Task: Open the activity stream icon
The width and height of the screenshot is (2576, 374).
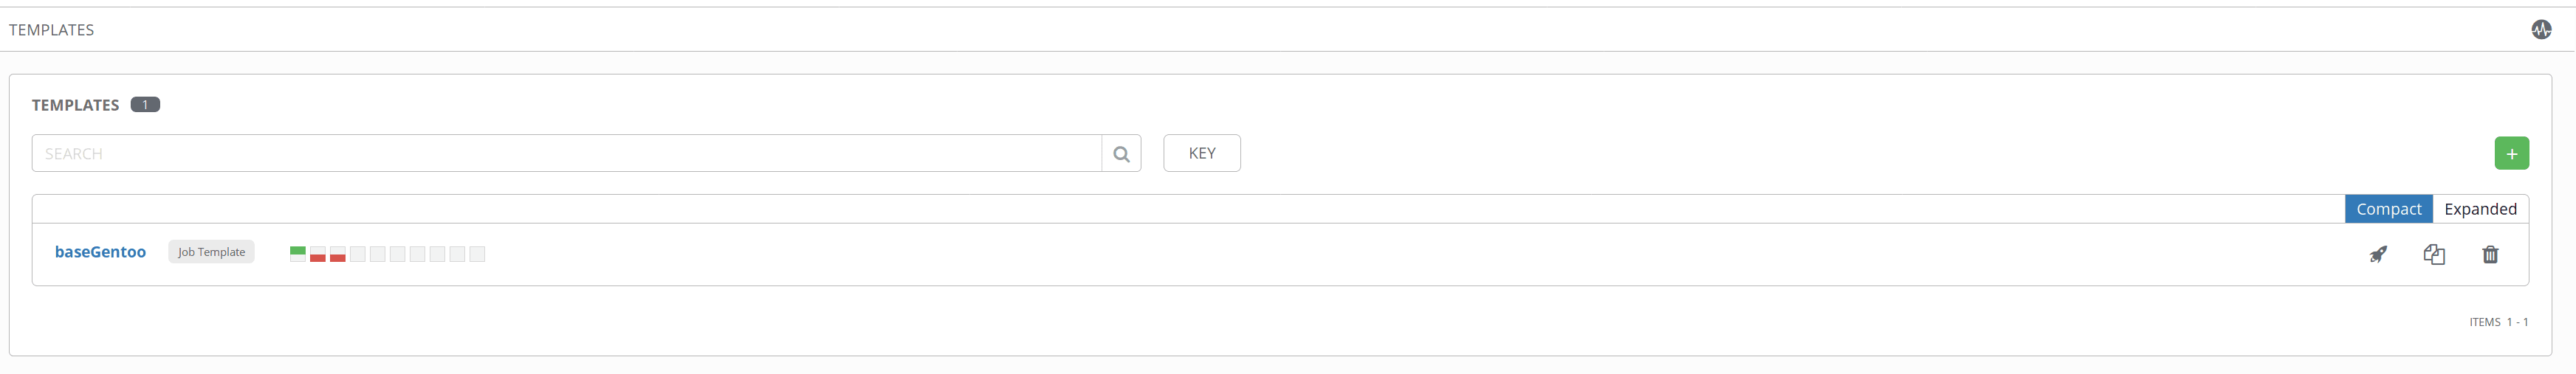Action: tap(2541, 30)
